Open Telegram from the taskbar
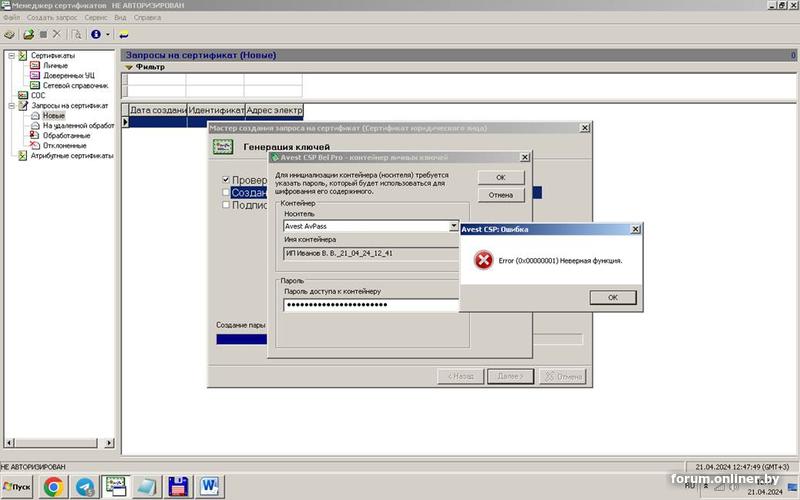This screenshot has height=500, width=800. tap(85, 487)
